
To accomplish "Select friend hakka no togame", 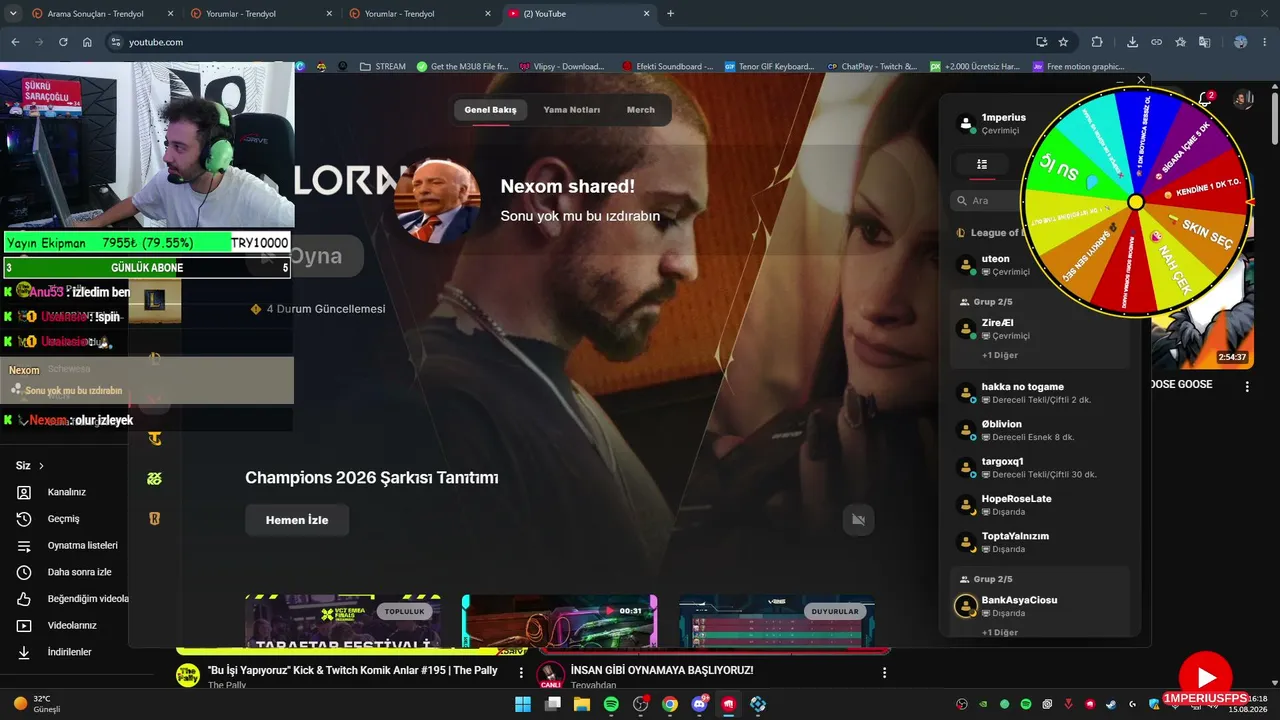I will coord(1040,393).
